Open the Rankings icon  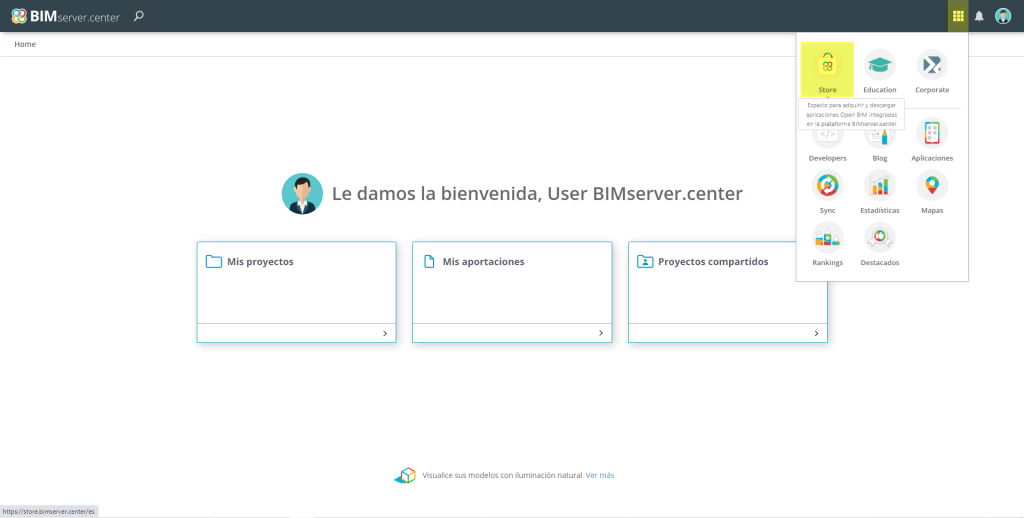click(x=827, y=238)
